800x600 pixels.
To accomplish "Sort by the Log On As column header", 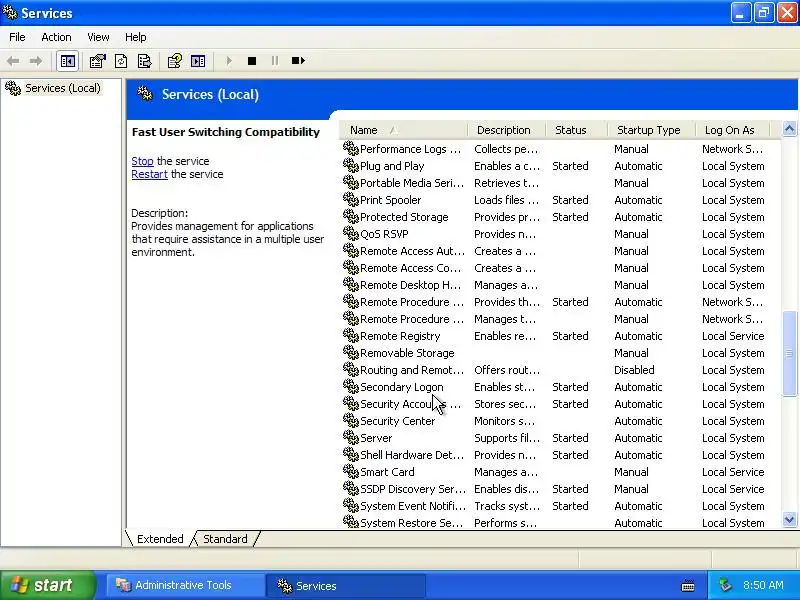I will point(732,130).
